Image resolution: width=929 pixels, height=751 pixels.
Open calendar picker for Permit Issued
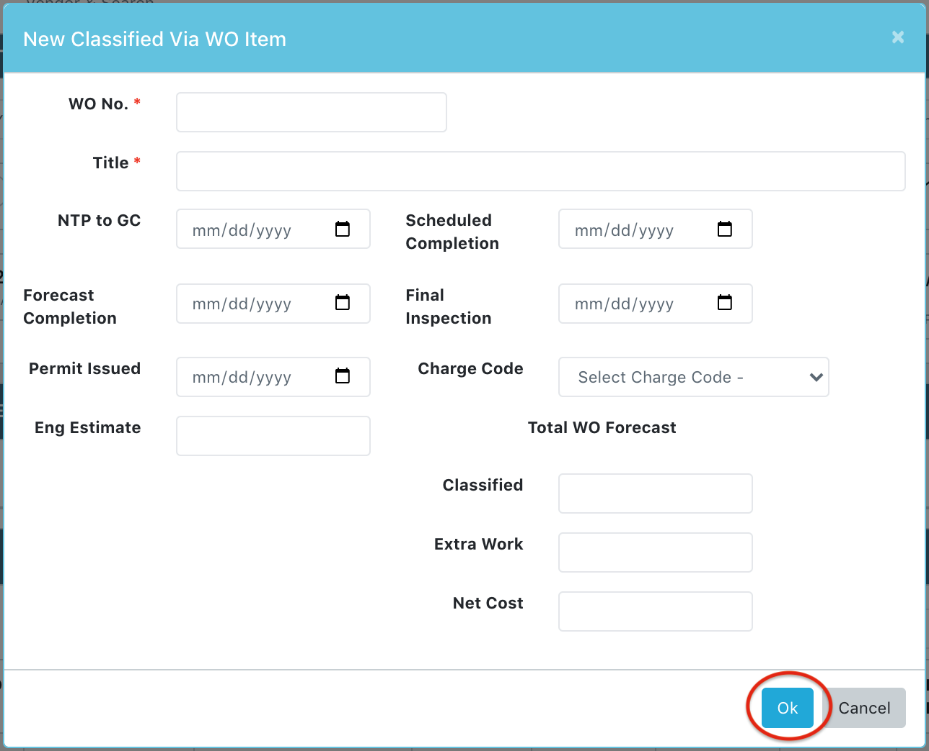[x=342, y=376]
